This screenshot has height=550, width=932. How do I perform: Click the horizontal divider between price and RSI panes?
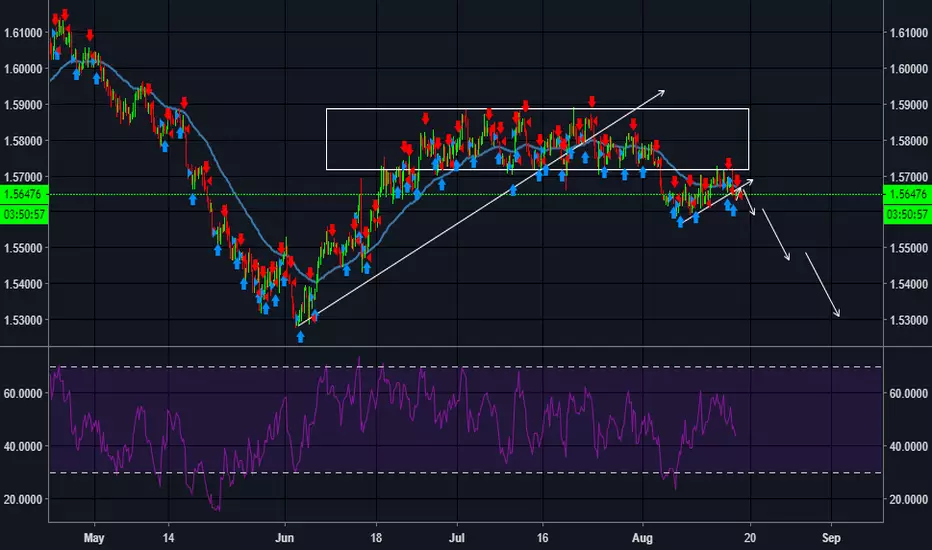pyautogui.click(x=466, y=346)
